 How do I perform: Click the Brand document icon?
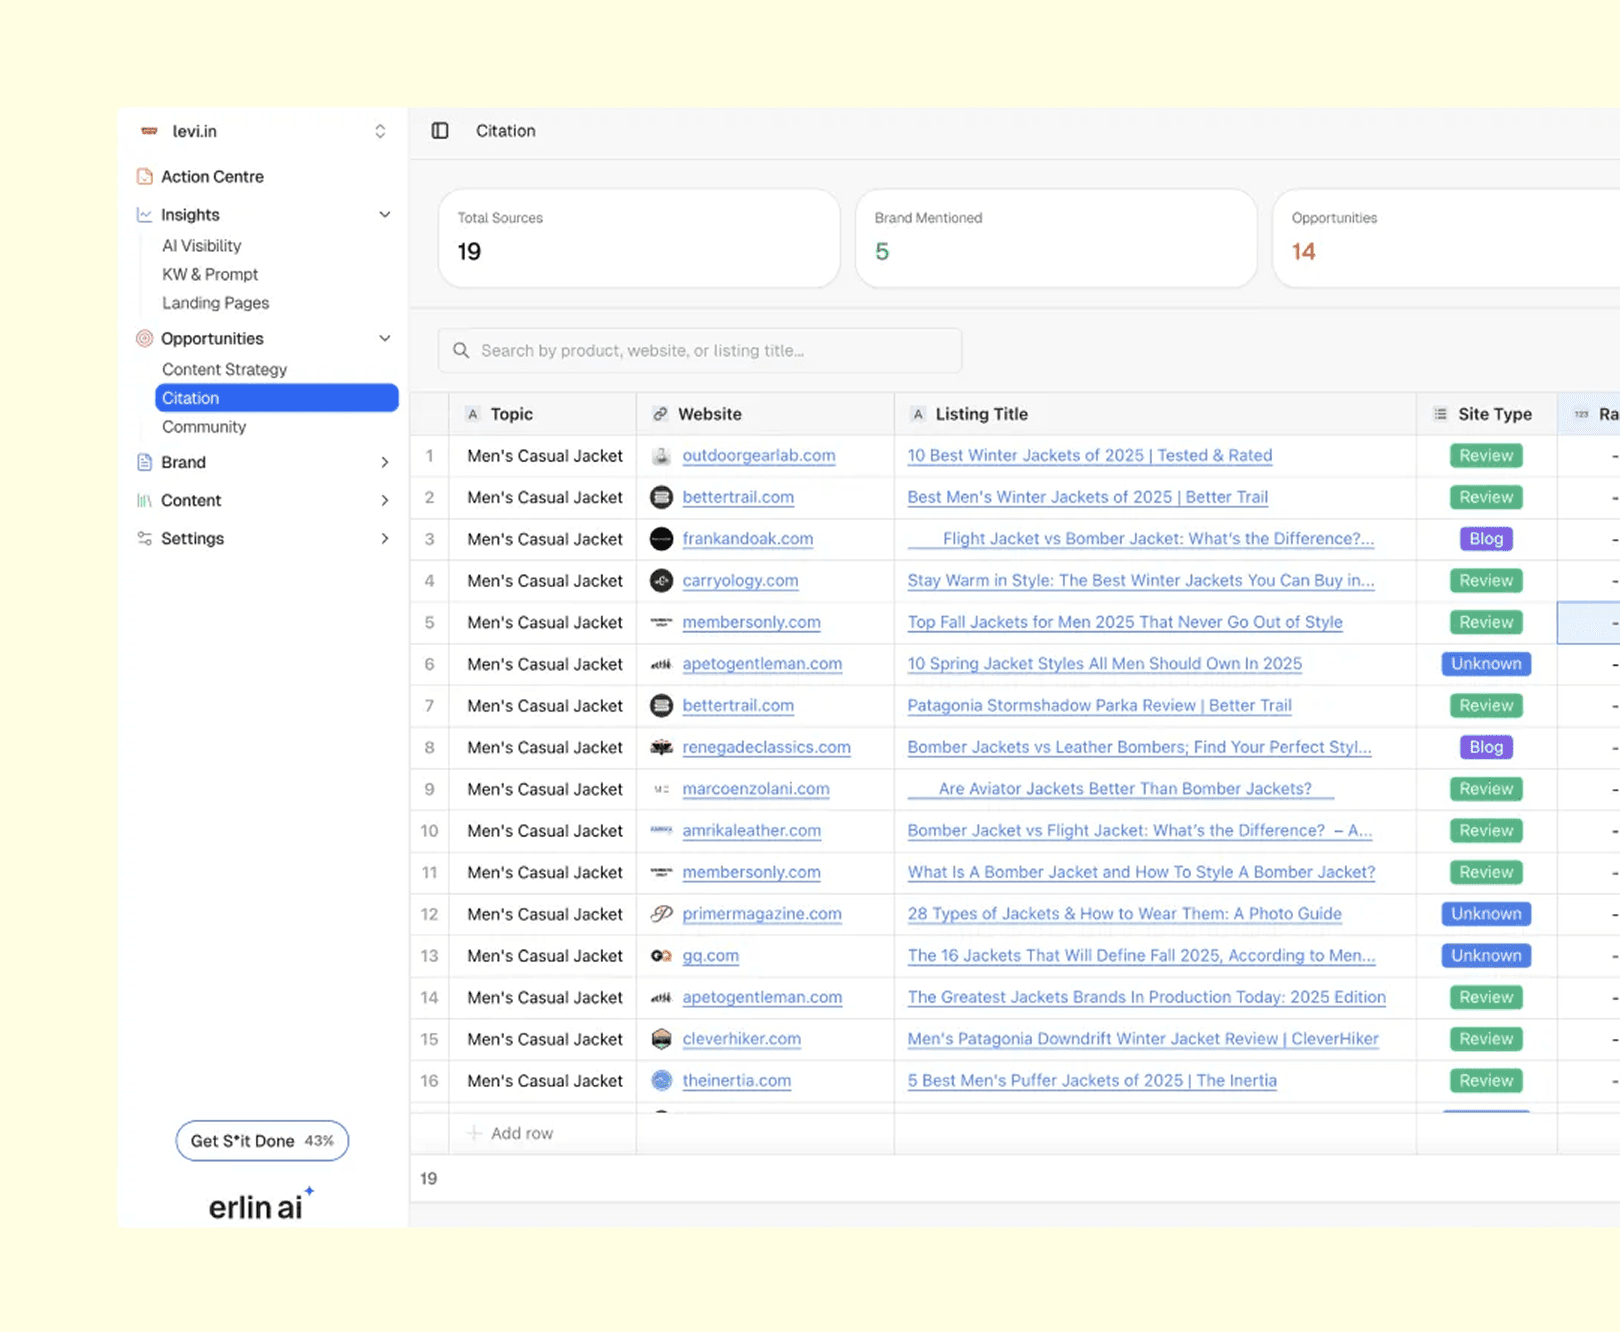(x=145, y=462)
